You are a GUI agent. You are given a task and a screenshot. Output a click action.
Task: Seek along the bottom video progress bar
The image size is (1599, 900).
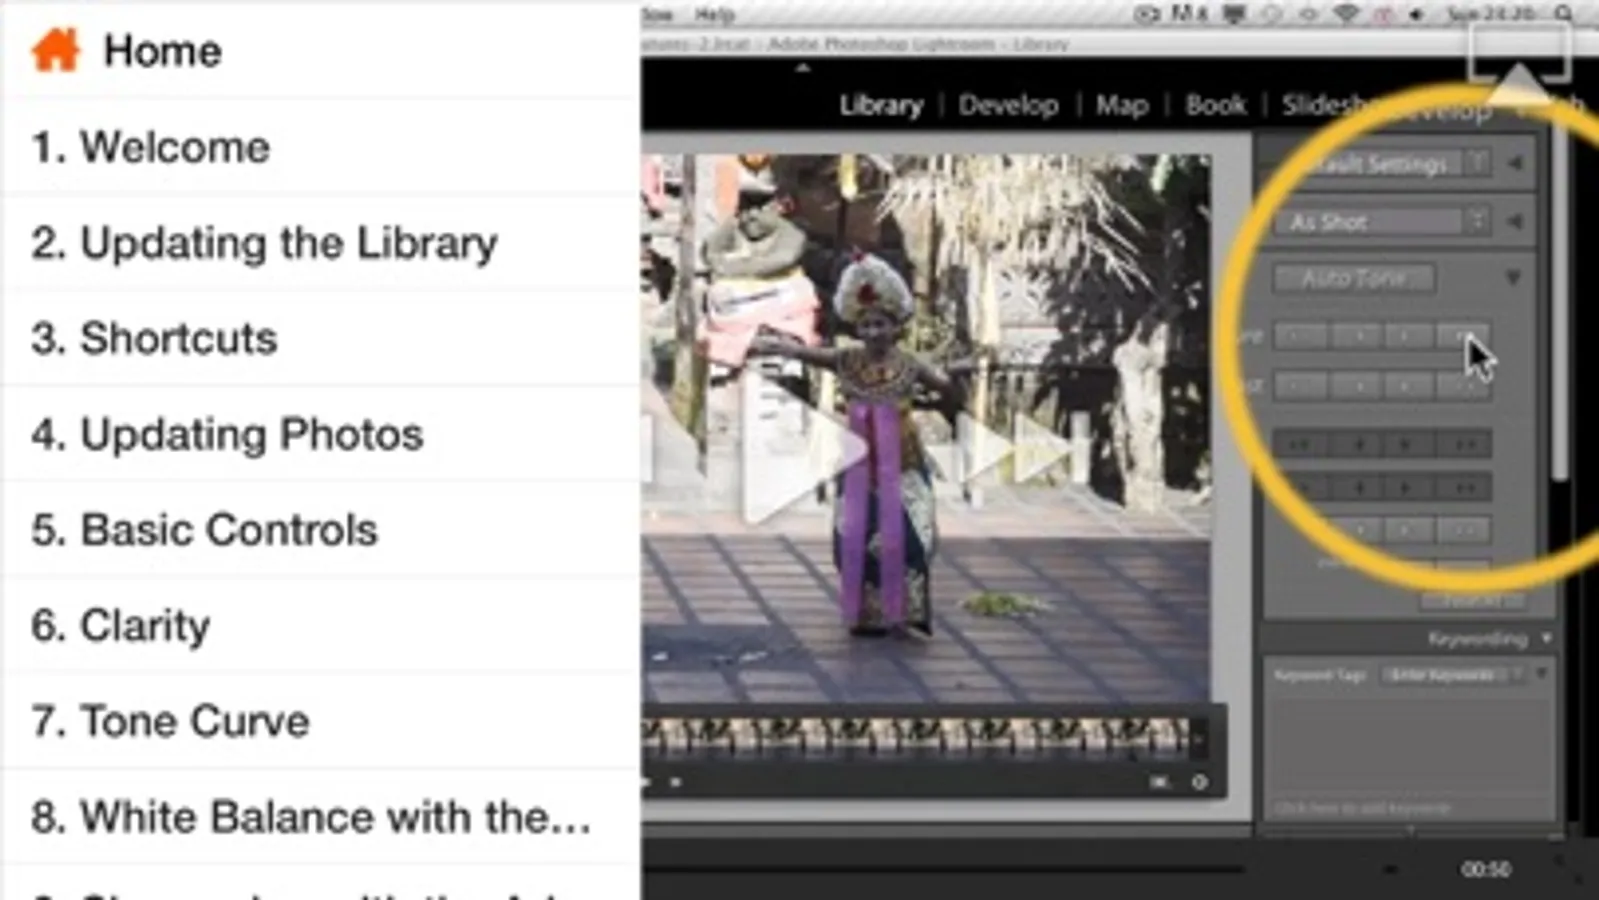click(944, 869)
